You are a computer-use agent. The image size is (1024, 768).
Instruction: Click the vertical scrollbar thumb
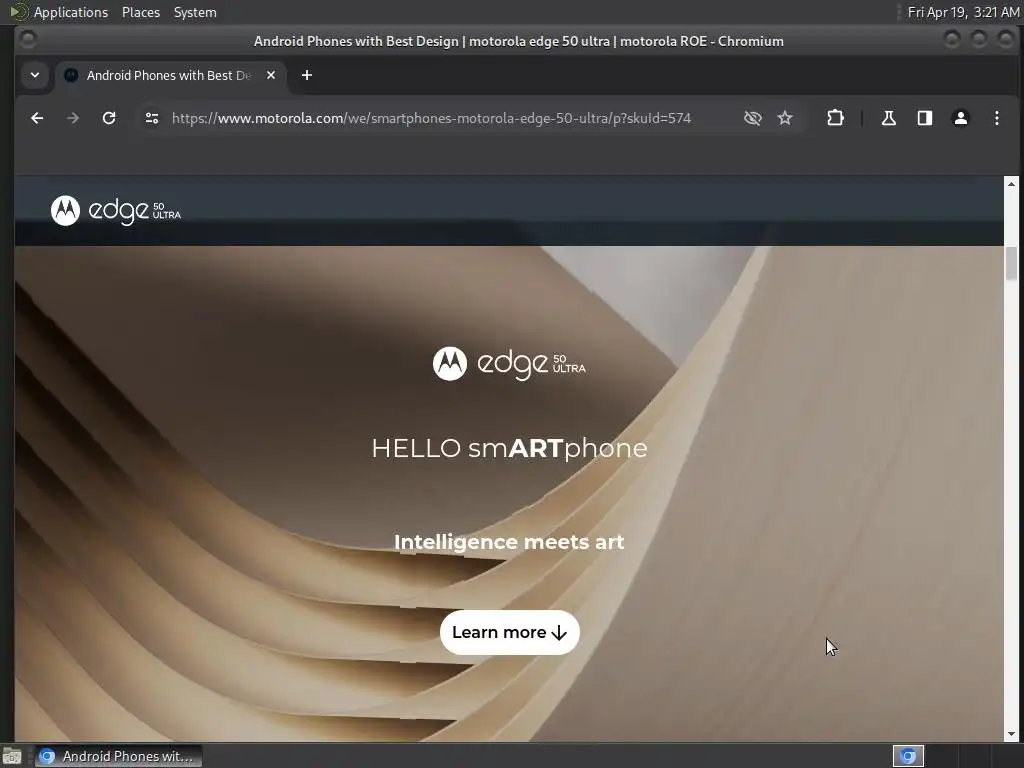1012,264
